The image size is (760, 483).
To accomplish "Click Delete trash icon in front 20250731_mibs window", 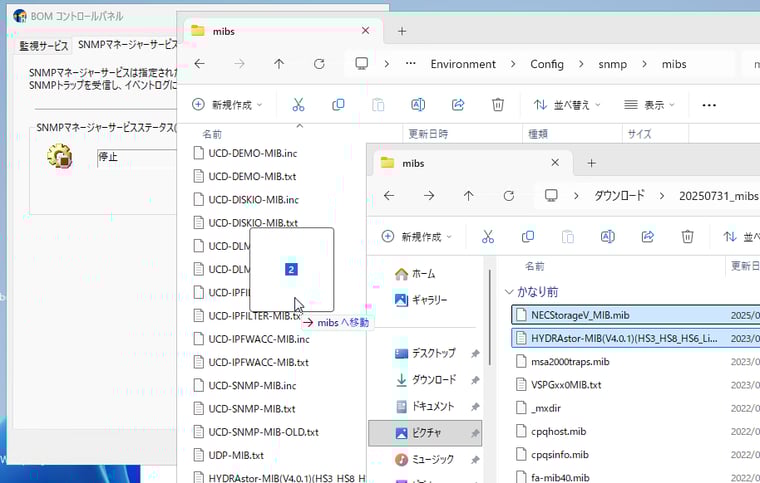I will [x=687, y=236].
